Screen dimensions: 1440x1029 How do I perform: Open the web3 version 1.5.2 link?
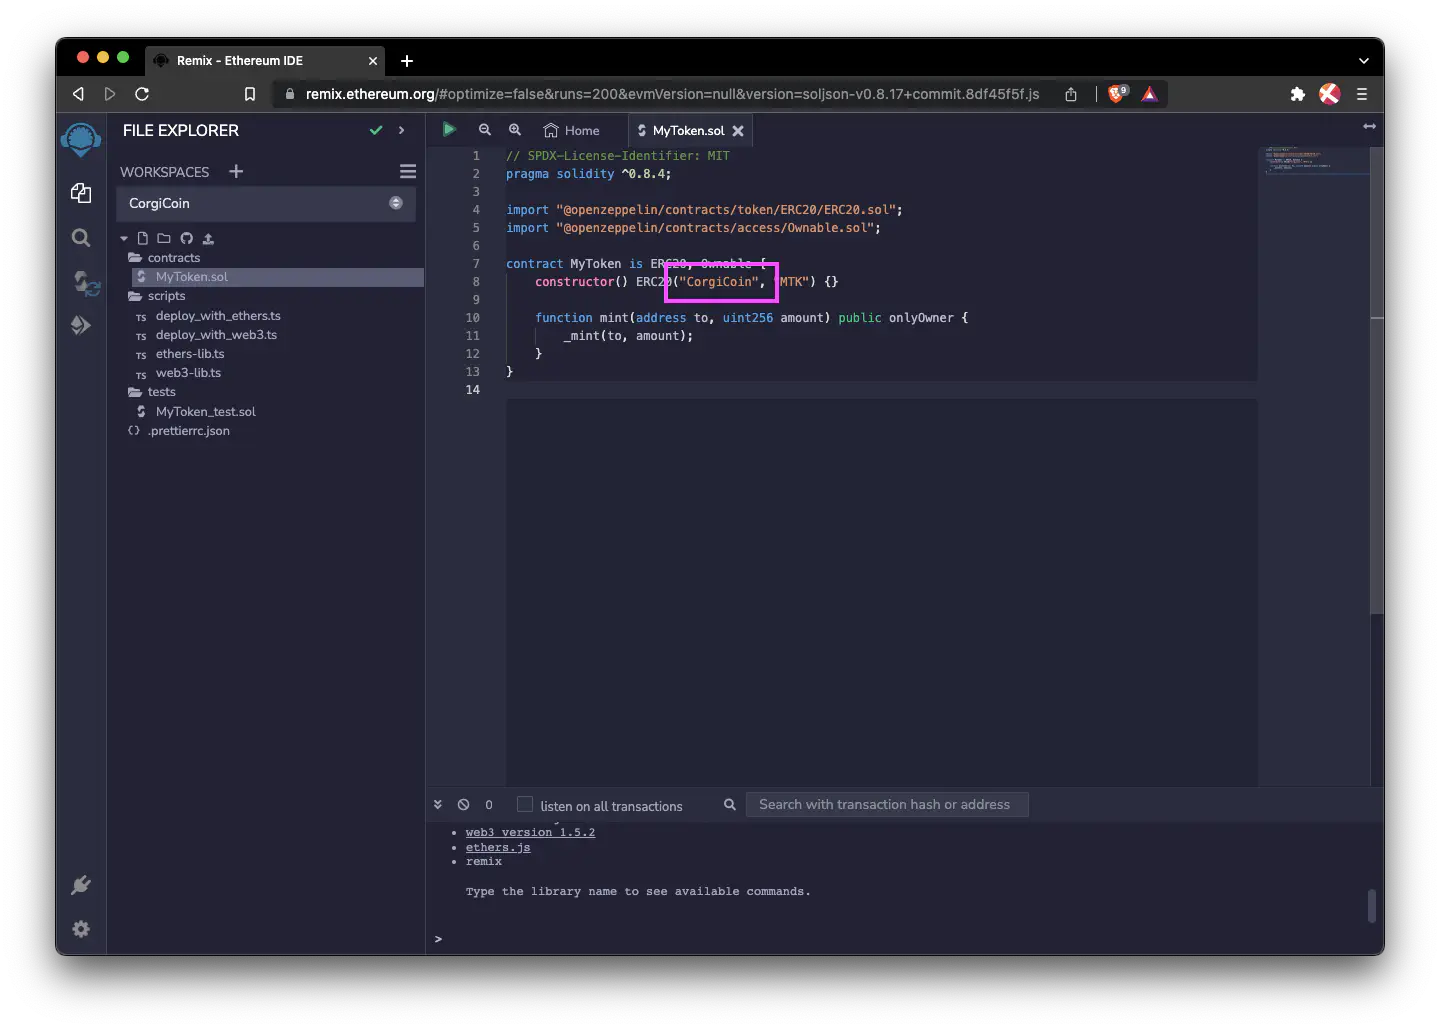pyautogui.click(x=530, y=832)
